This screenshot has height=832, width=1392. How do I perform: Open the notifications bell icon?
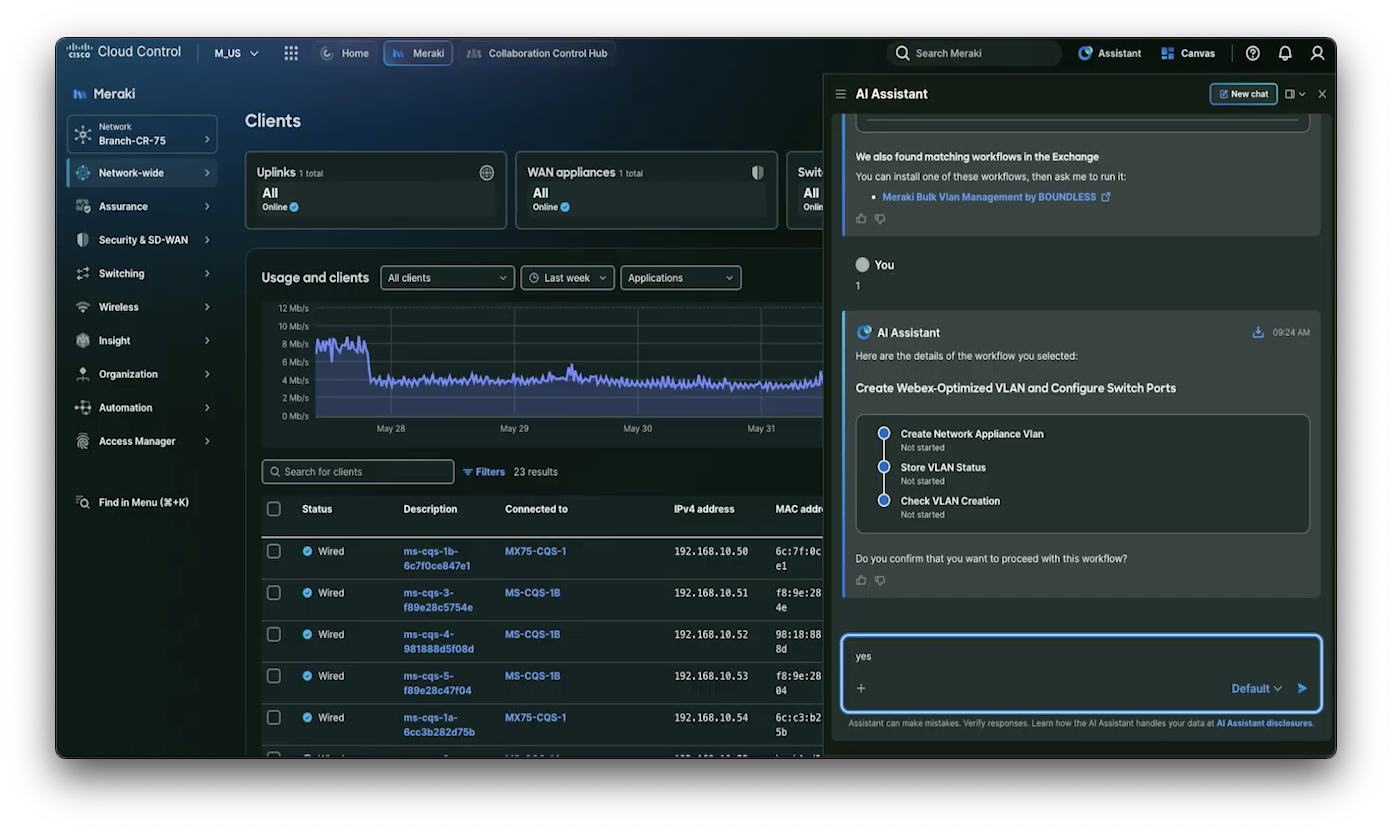(x=1285, y=53)
